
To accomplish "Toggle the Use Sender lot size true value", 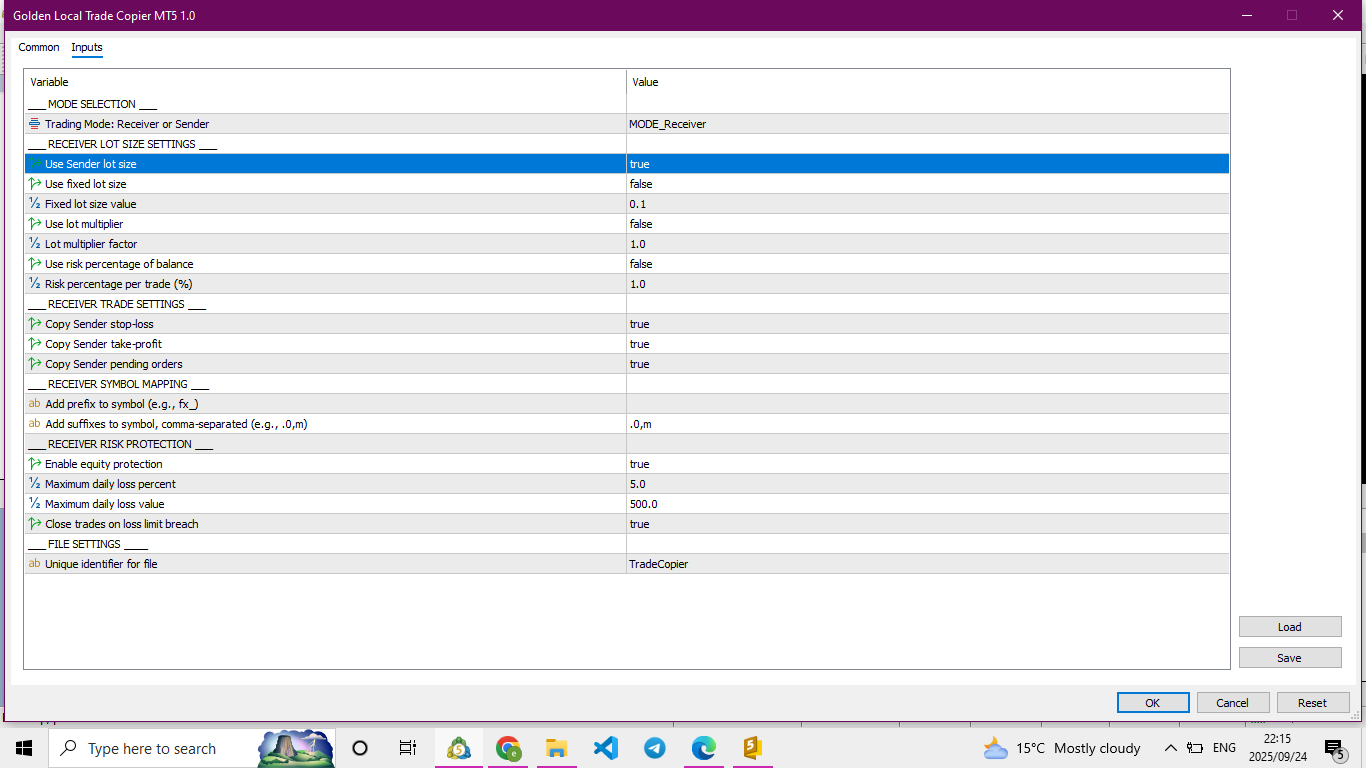I will (x=928, y=164).
